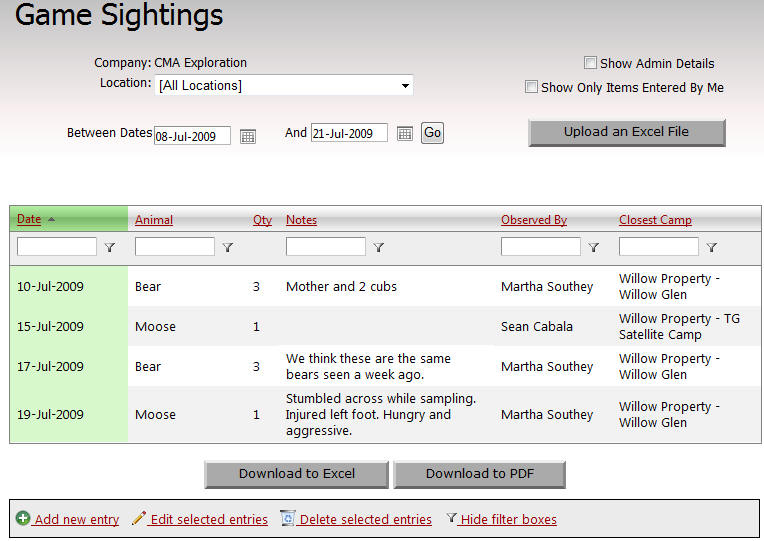The height and width of the screenshot is (541, 764).
Task: Click the 'Game Sightings' page heading
Action: (119, 15)
